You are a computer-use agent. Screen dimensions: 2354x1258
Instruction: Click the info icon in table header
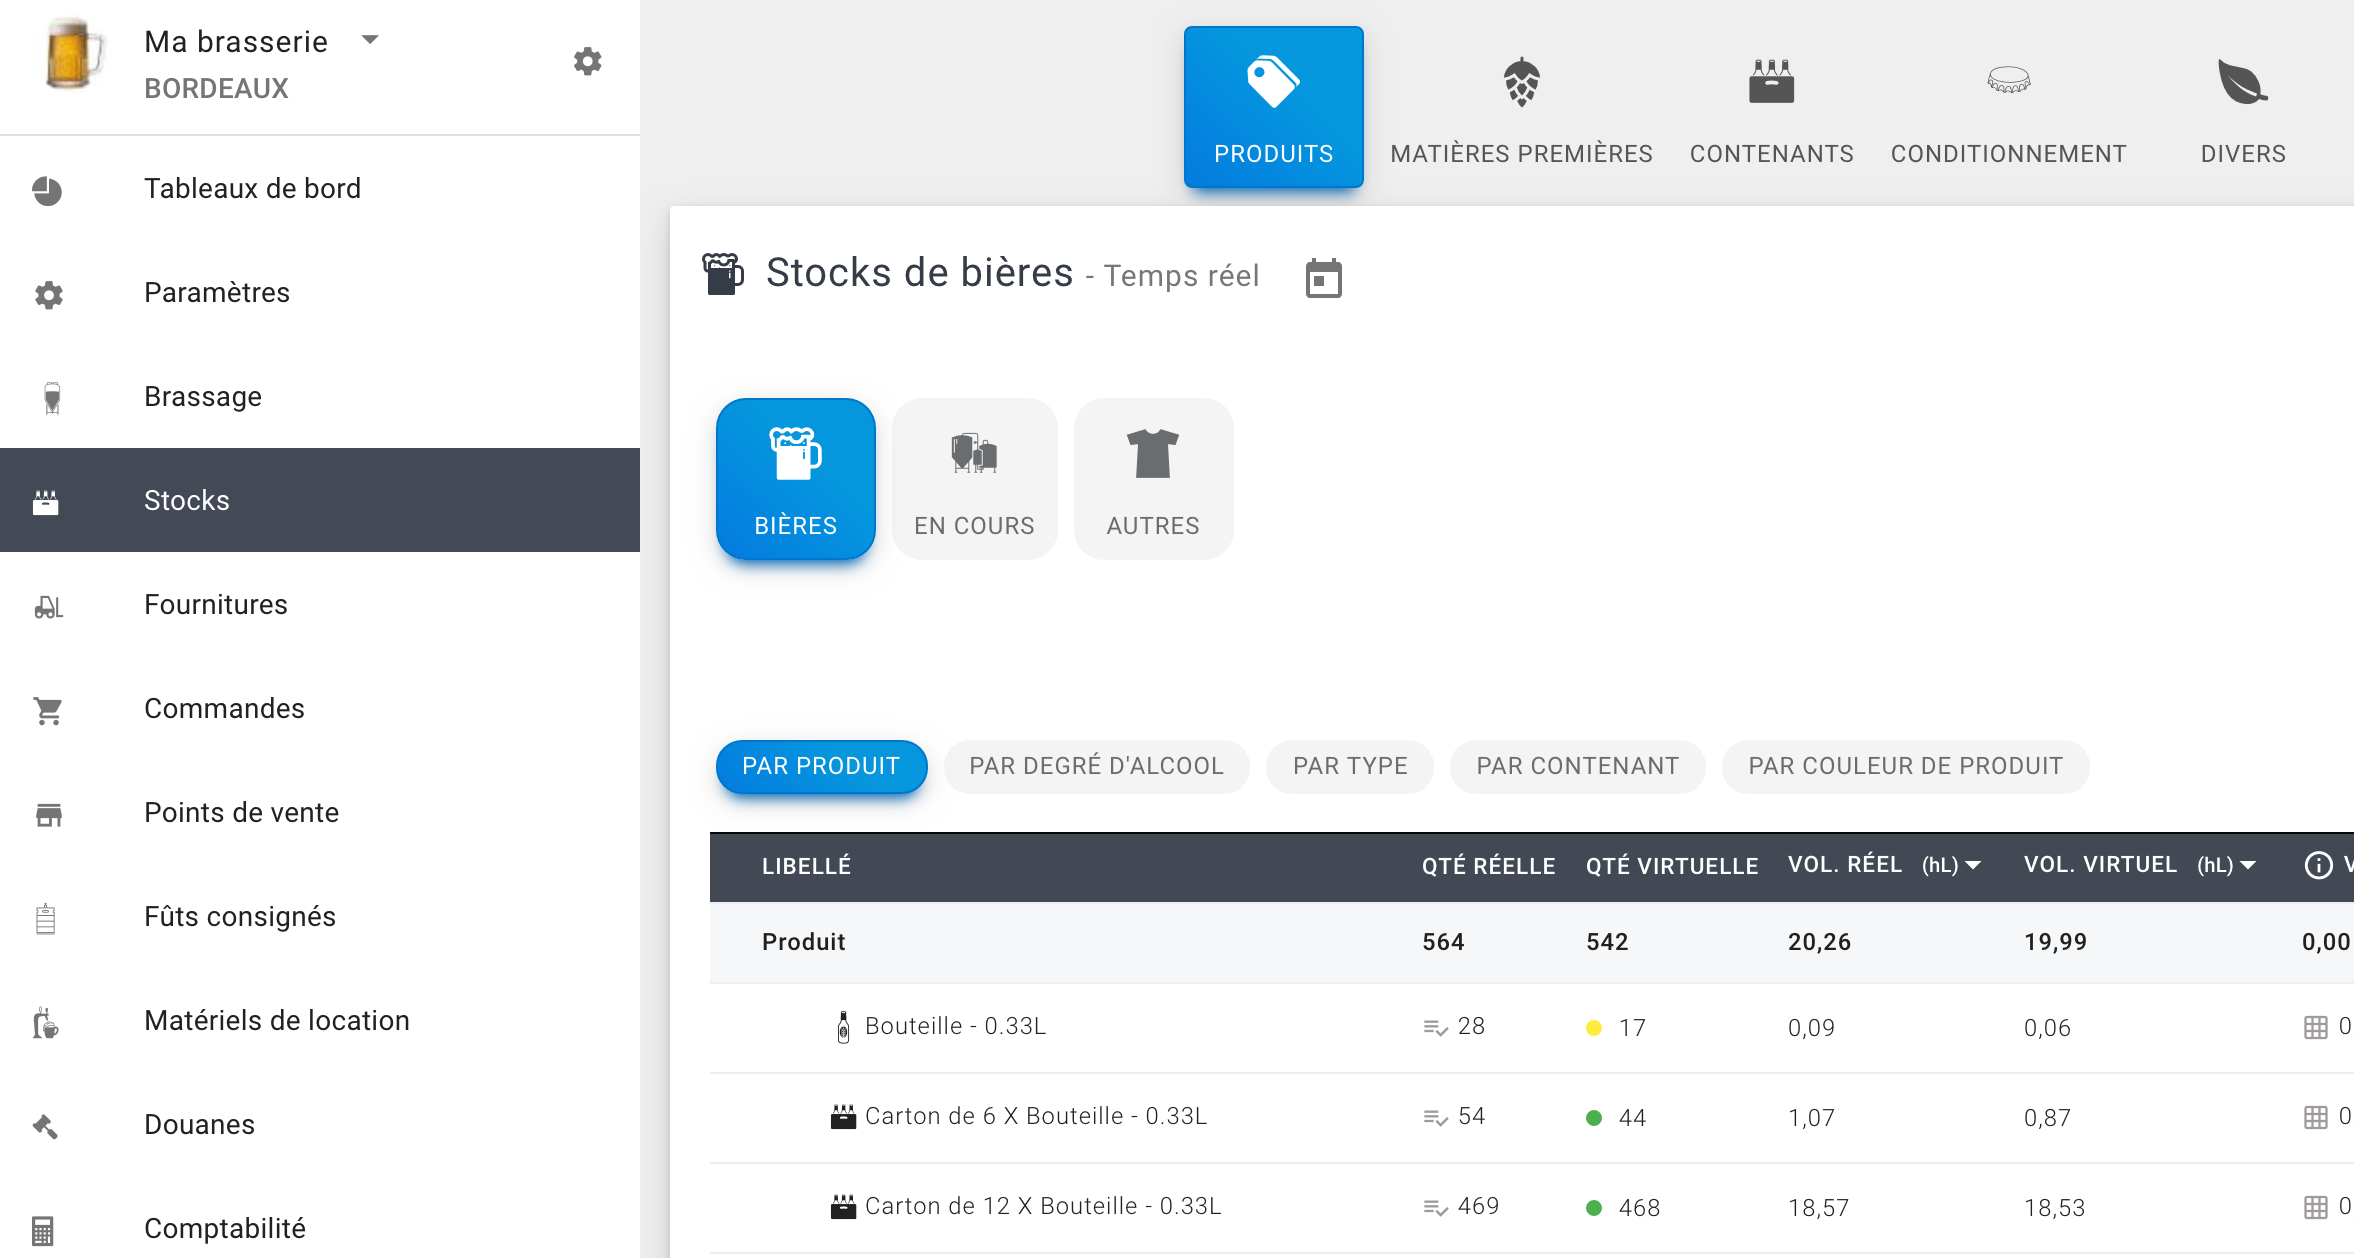coord(2318,865)
